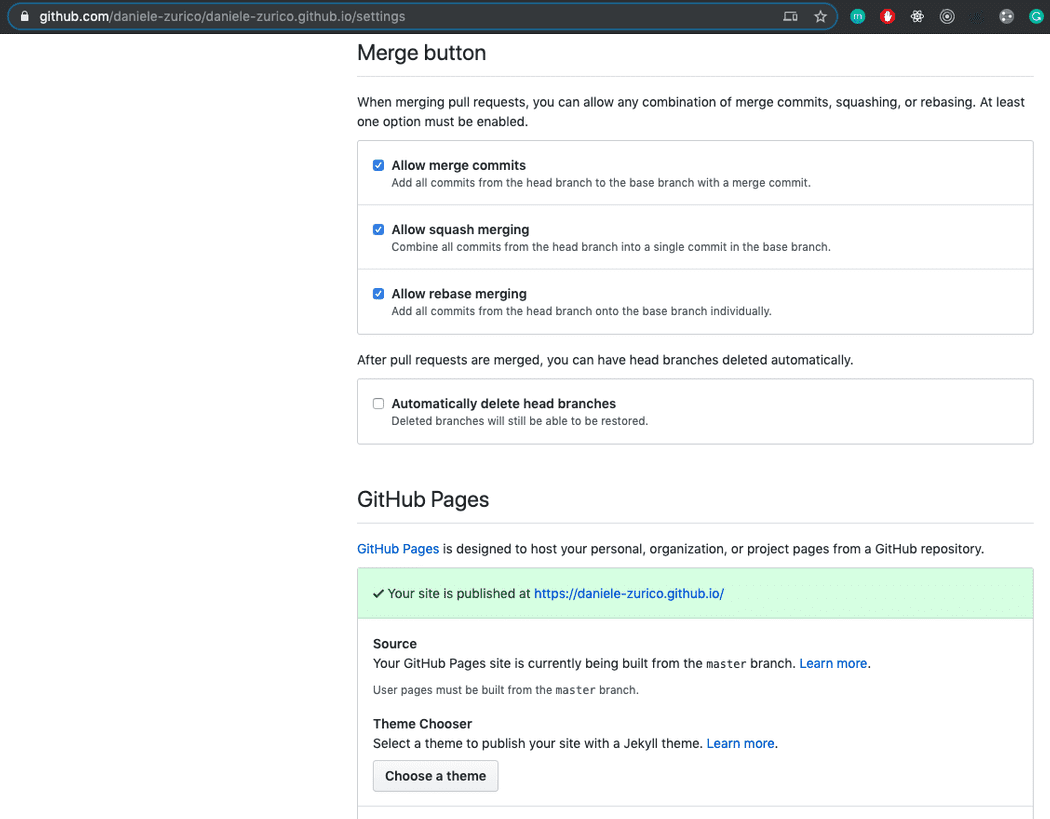Image resolution: width=1050 pixels, height=819 pixels.
Task: Click the bullseye-shaped extension icon
Action: (x=947, y=16)
